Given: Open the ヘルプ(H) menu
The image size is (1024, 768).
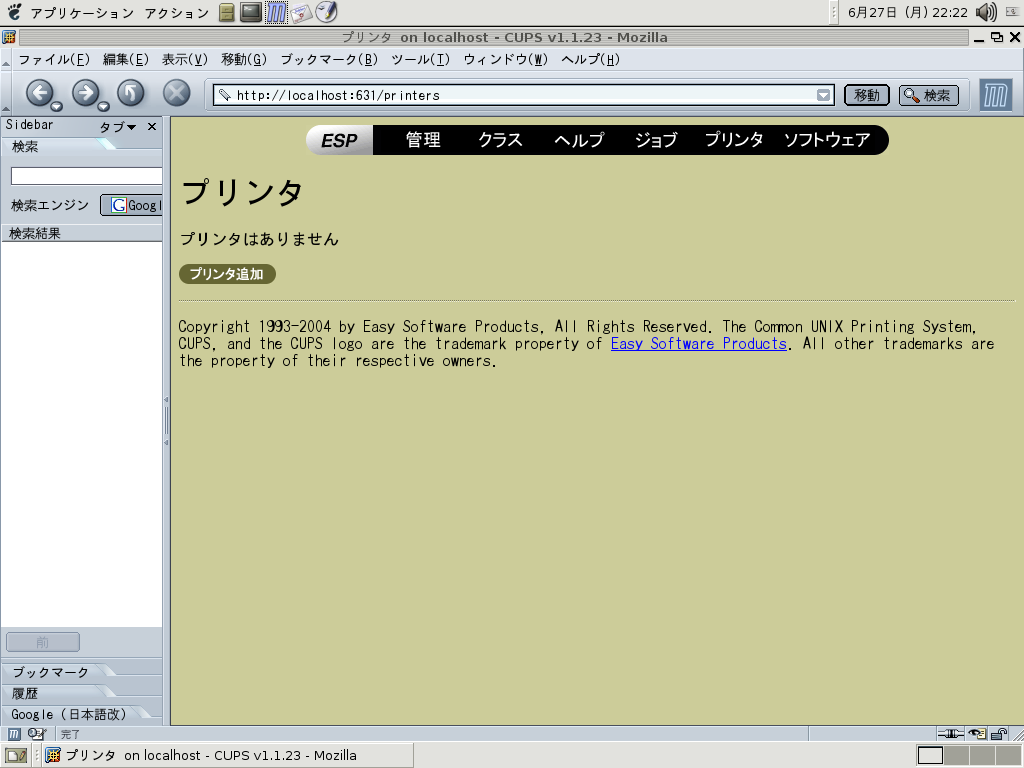Looking at the screenshot, I should pyautogui.click(x=590, y=59).
